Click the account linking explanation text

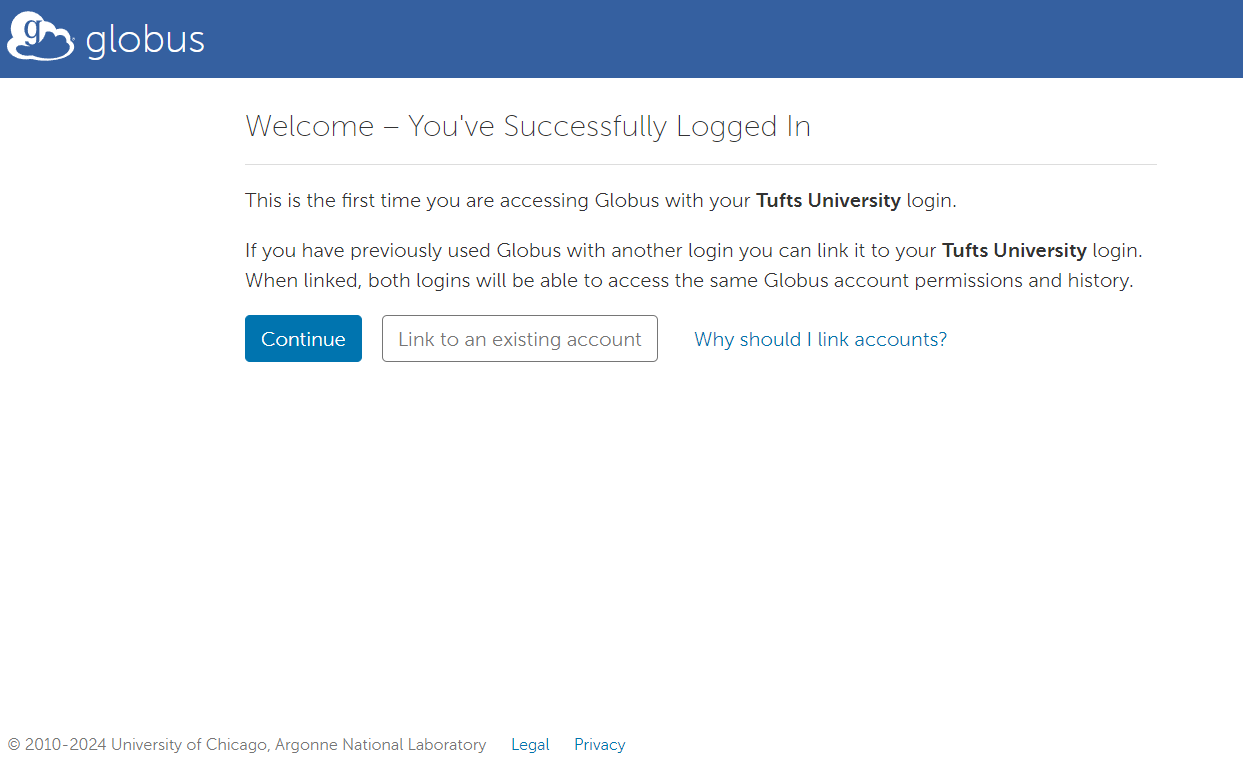coord(693,265)
